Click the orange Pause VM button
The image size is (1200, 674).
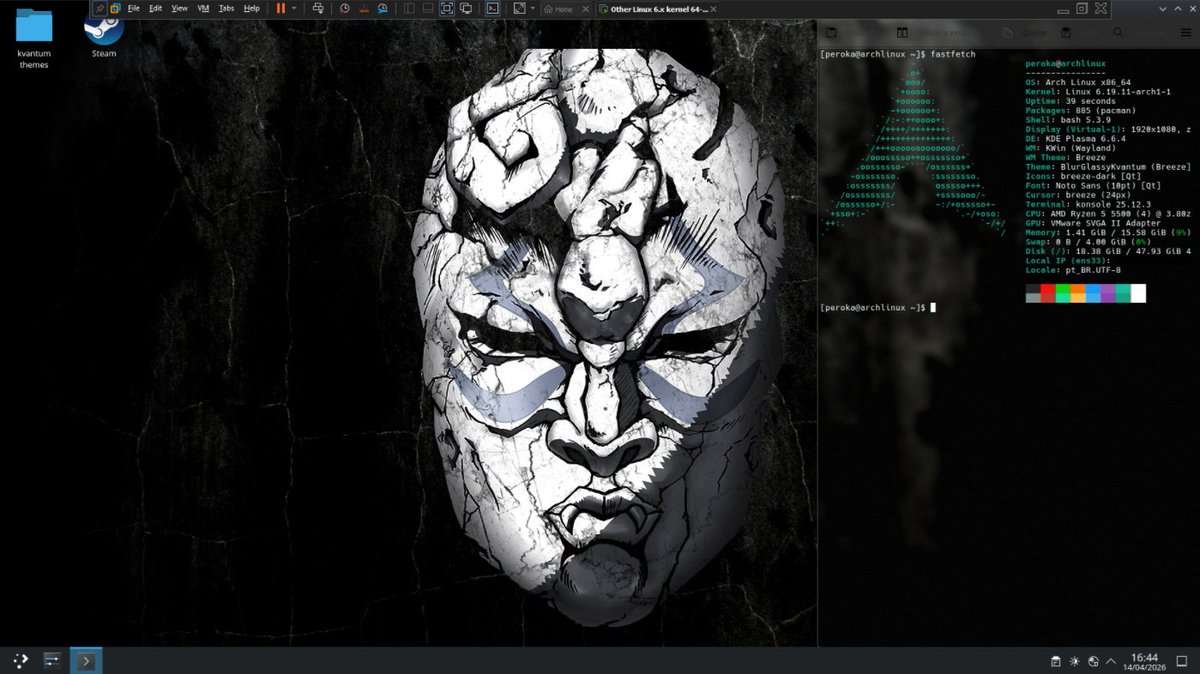point(280,8)
